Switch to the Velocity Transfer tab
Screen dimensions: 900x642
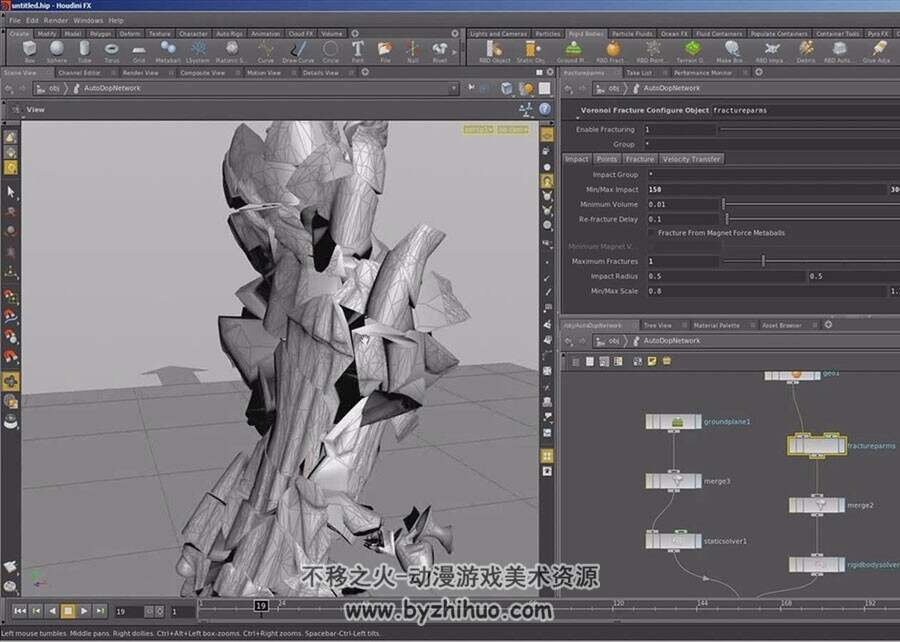pos(691,159)
